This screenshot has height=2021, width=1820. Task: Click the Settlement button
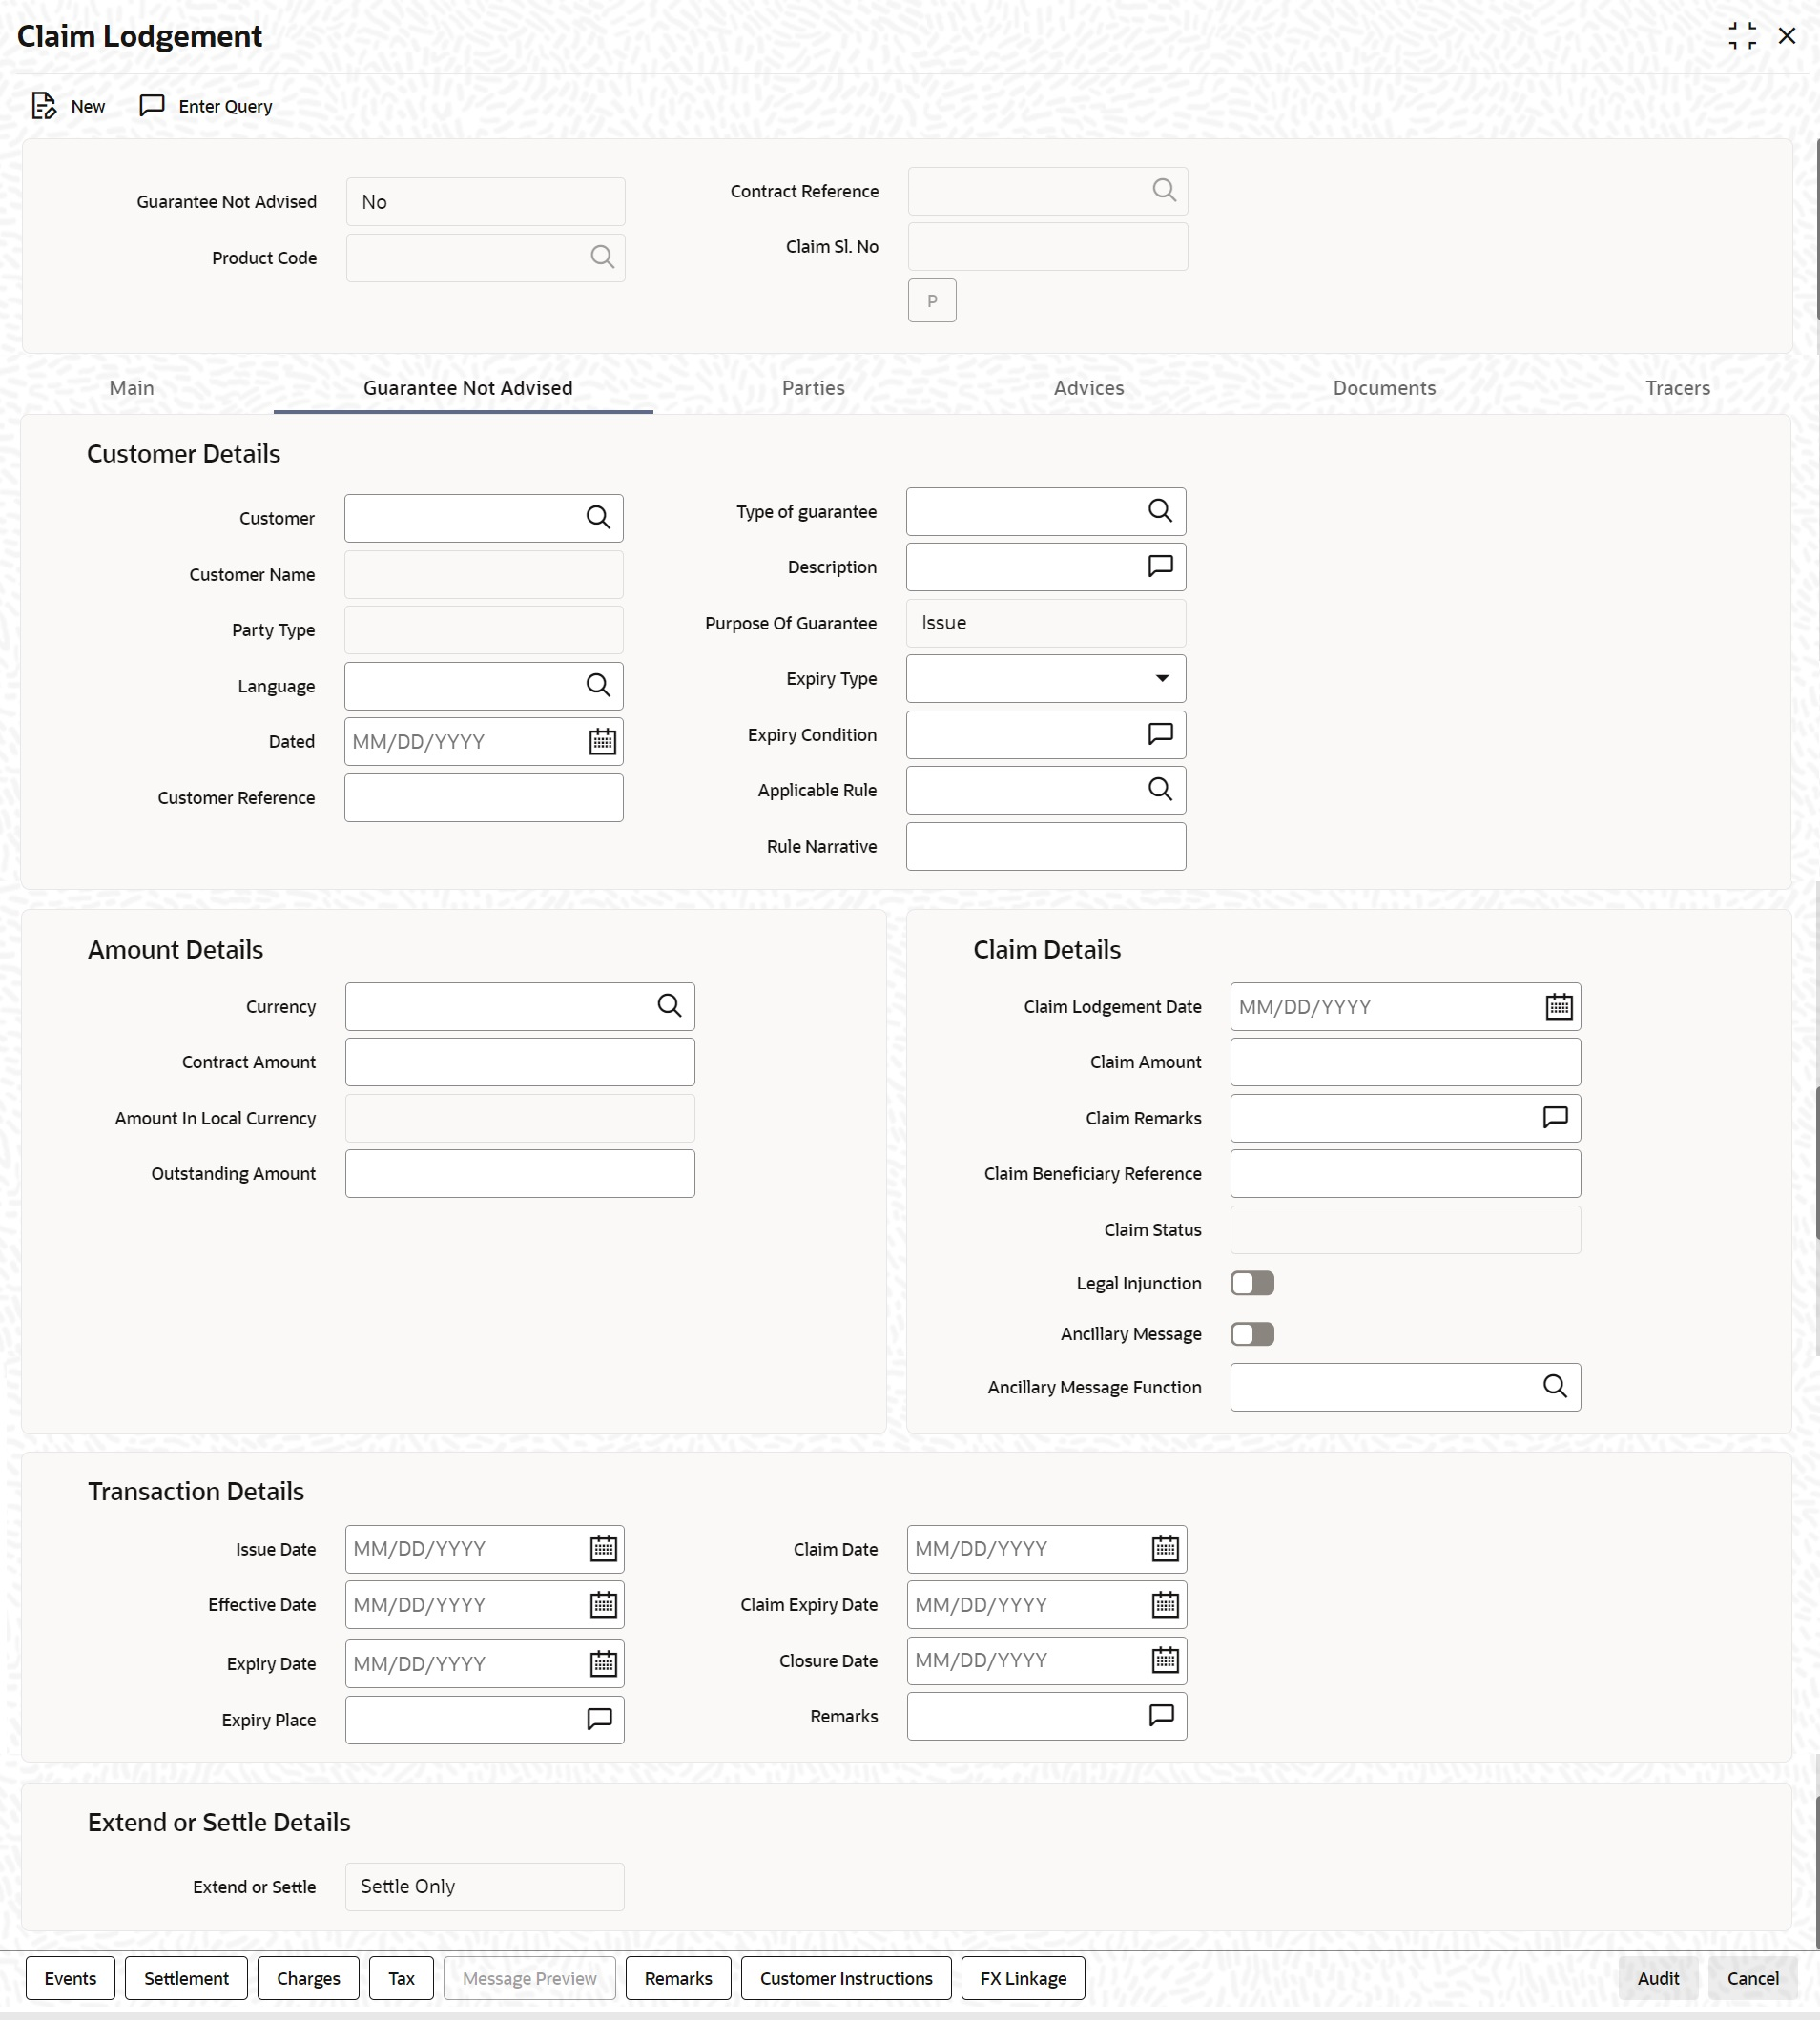click(186, 1979)
